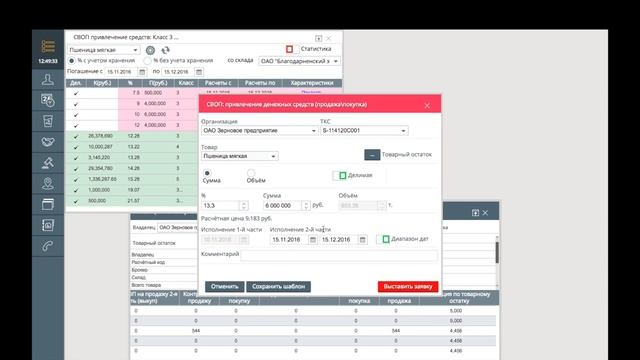The image size is (640, 360).
Task: Click the logo above the clock
Action: pyautogui.click(x=48, y=46)
